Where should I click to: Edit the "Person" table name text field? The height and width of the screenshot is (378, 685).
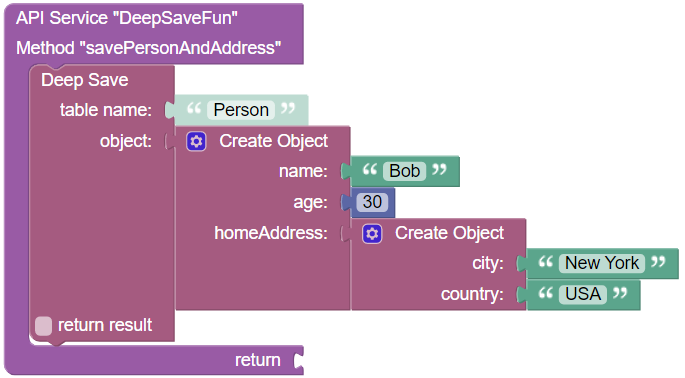click(x=241, y=110)
